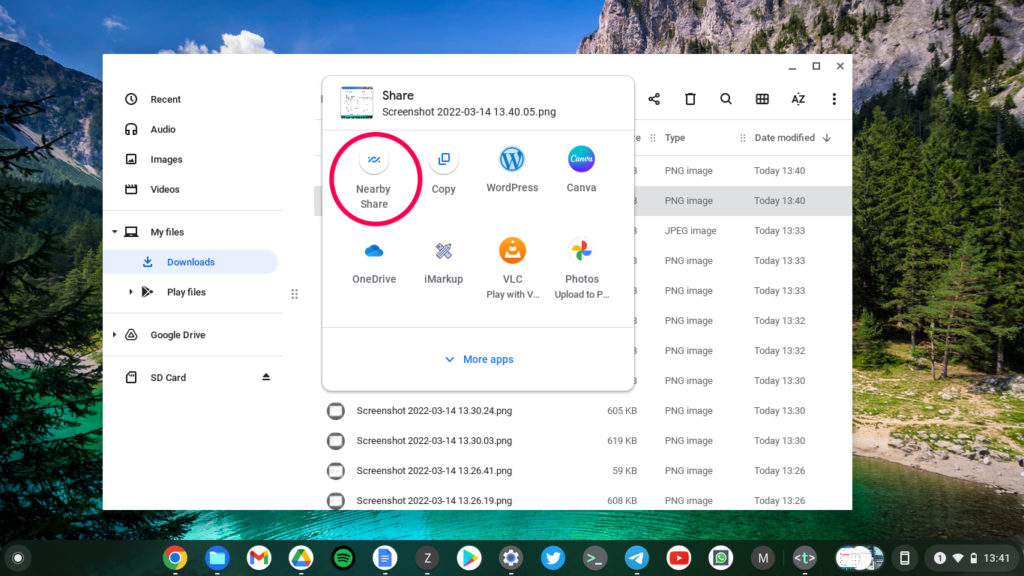
Task: Choose Nearby Share in the share dialog
Action: [374, 178]
